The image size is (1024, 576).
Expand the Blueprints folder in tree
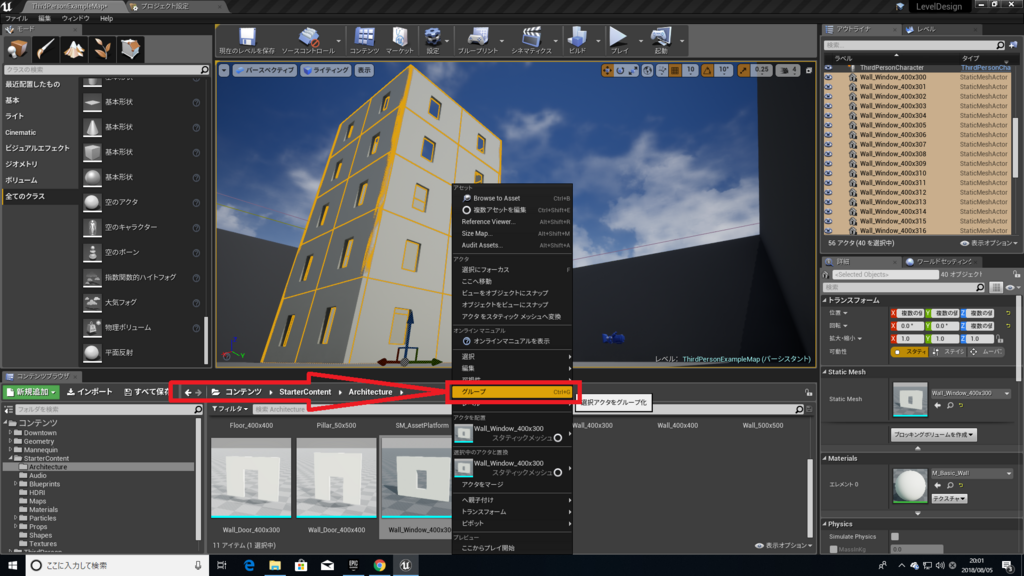coord(16,484)
